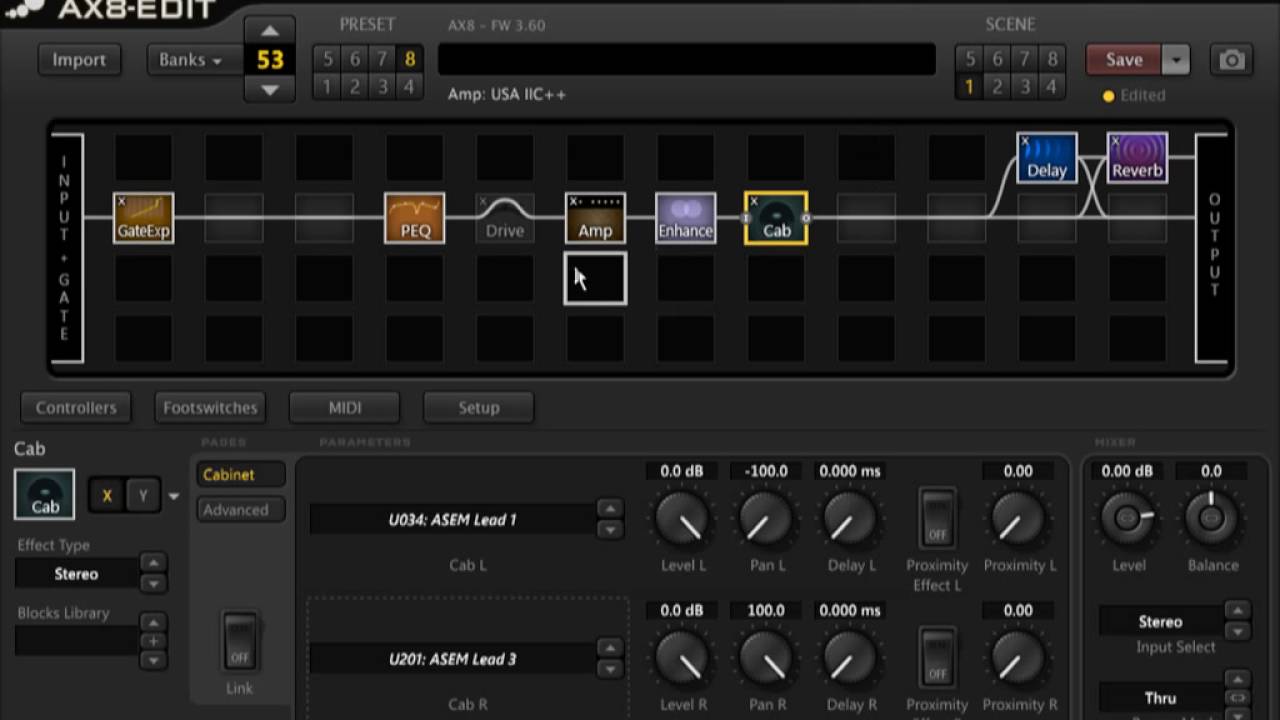Select preset slot 1
Image resolution: width=1280 pixels, height=720 pixels.
pos(327,87)
